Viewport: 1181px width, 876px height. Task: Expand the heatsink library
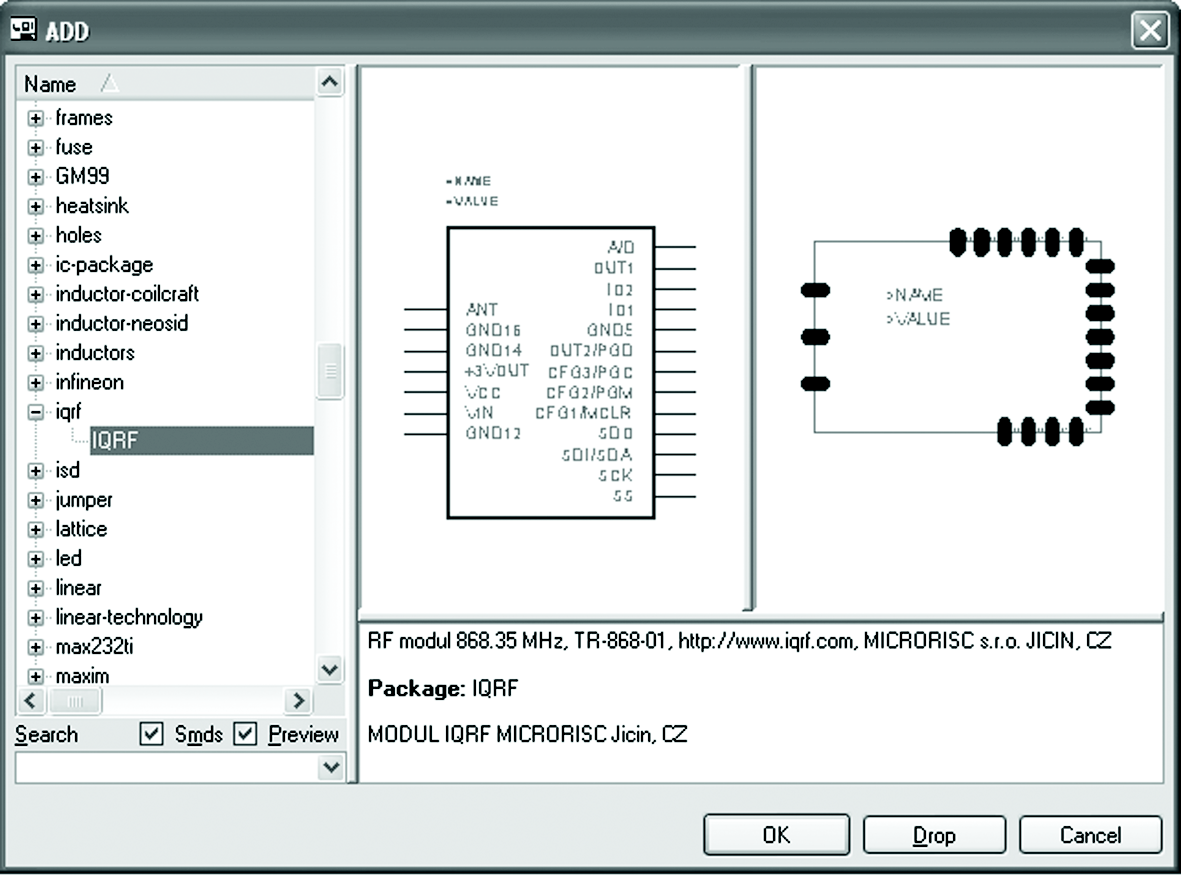click(35, 206)
